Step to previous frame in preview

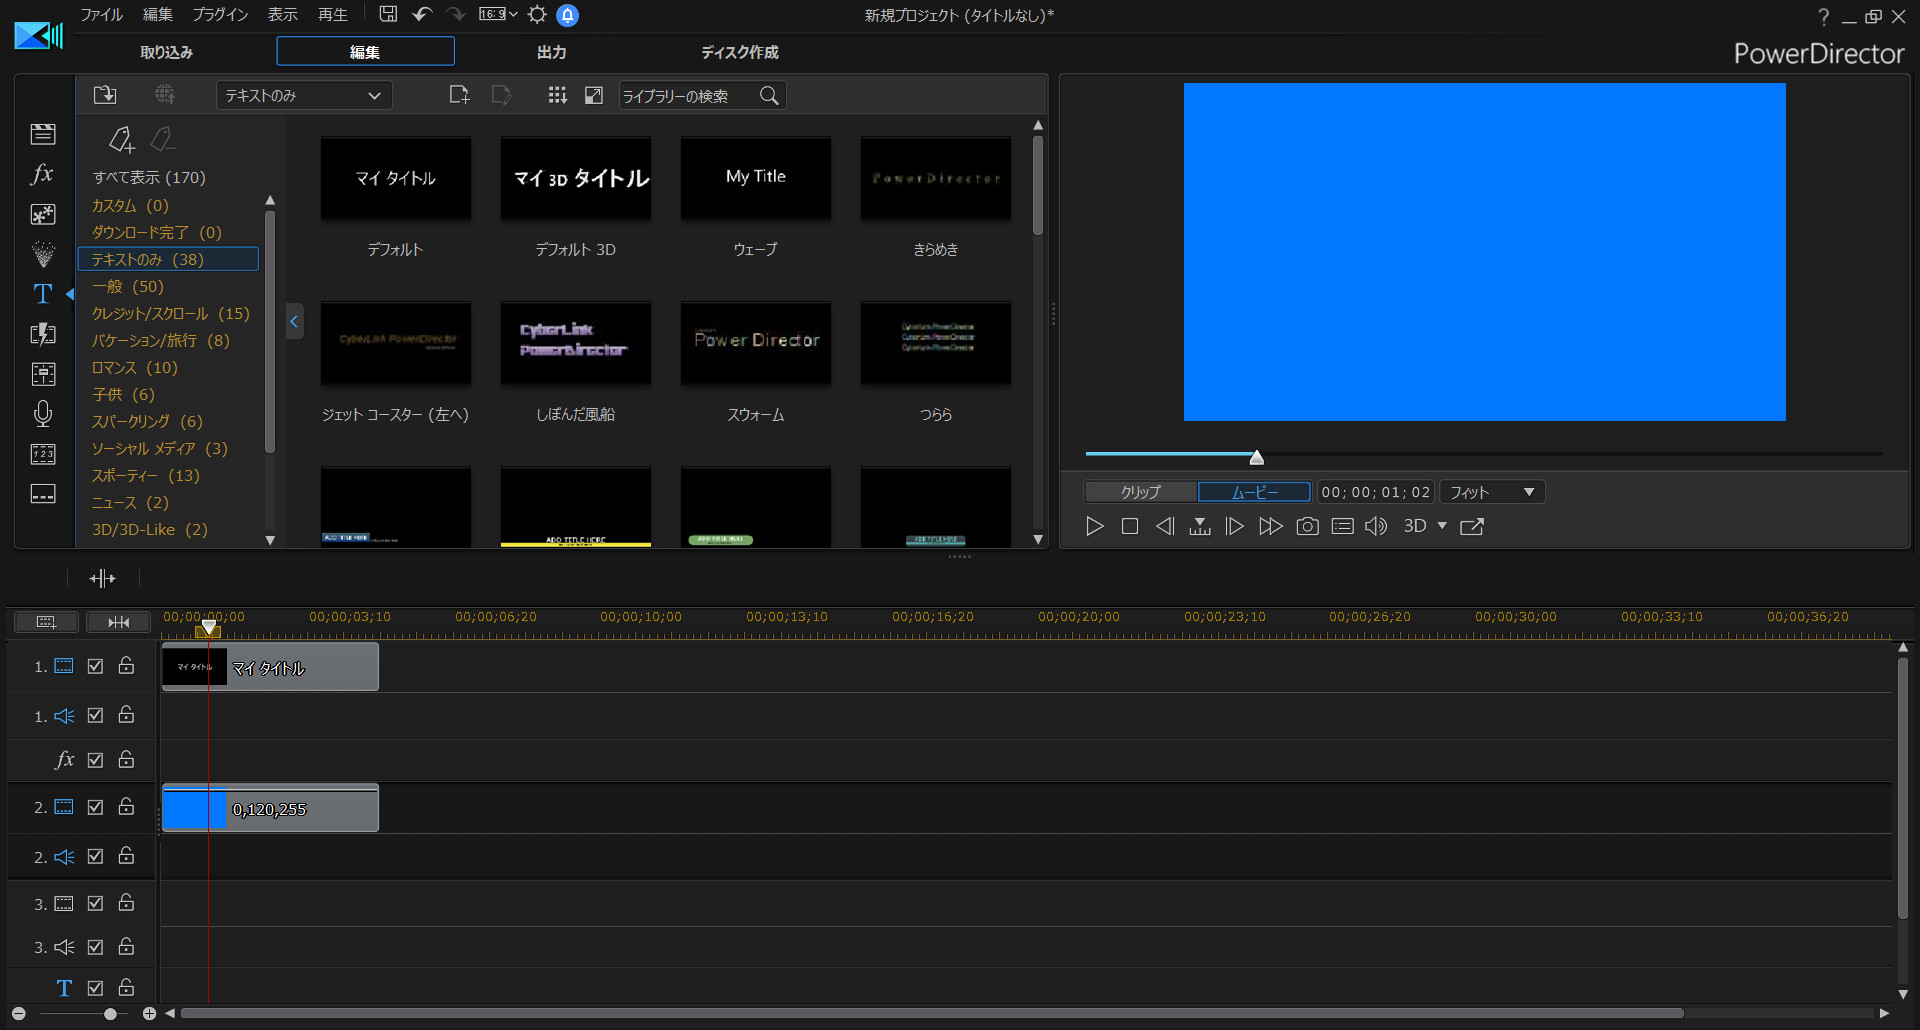1165,526
